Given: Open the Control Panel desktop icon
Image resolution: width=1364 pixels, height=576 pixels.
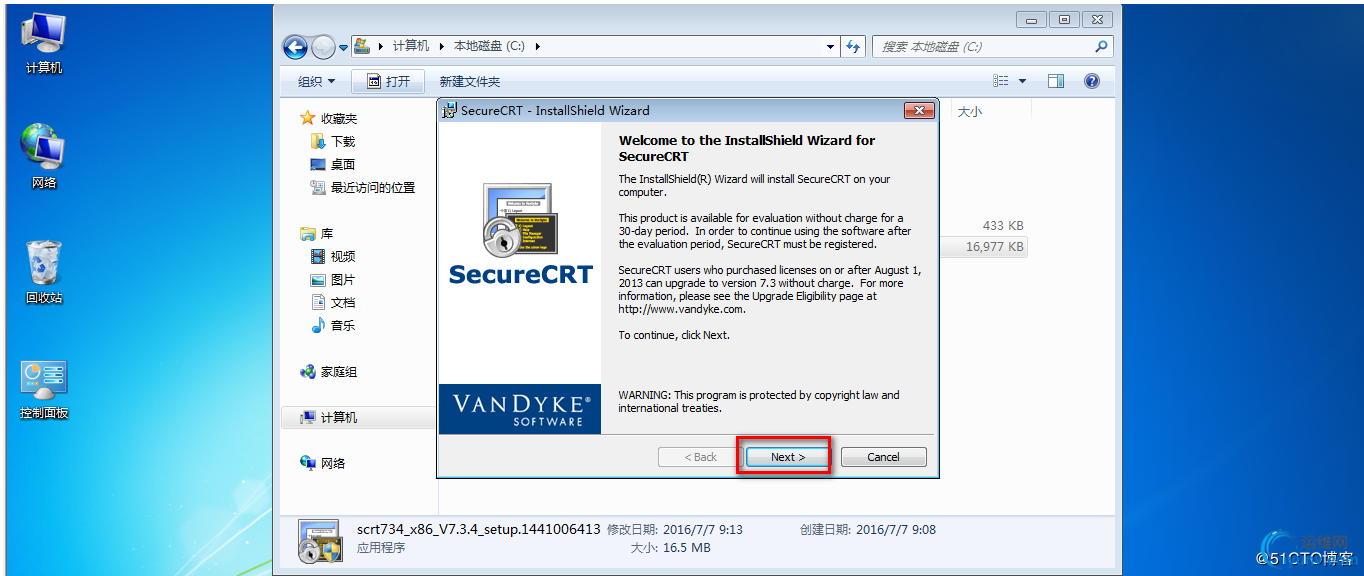Looking at the screenshot, I should tap(43, 389).
